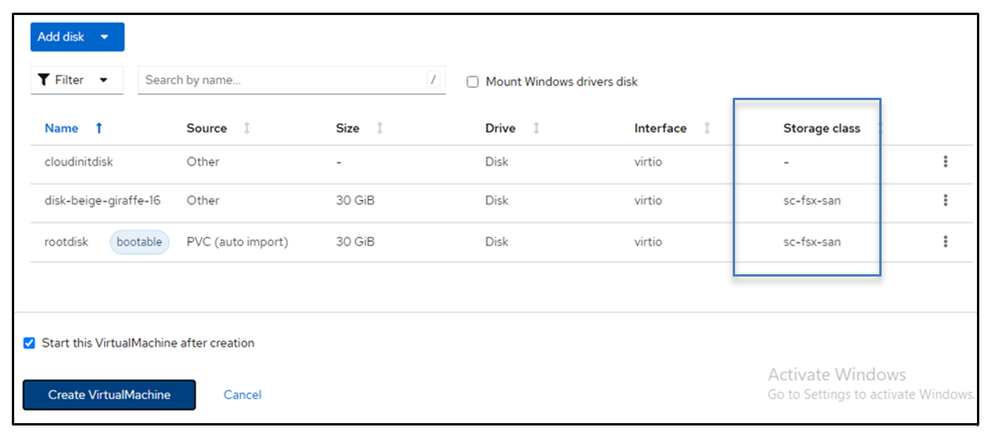Click the bootable label badge
Image resolution: width=999 pixels, height=435 pixels.
pos(139,242)
